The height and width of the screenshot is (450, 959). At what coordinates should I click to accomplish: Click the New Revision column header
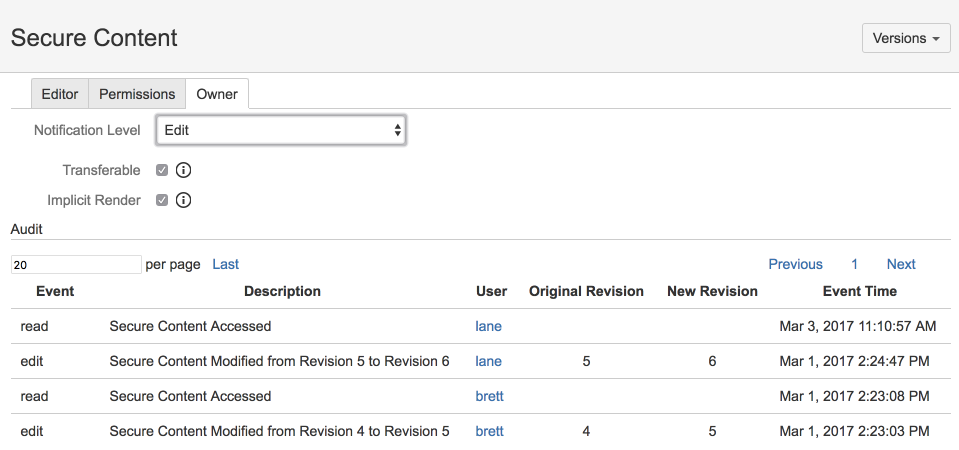[713, 291]
